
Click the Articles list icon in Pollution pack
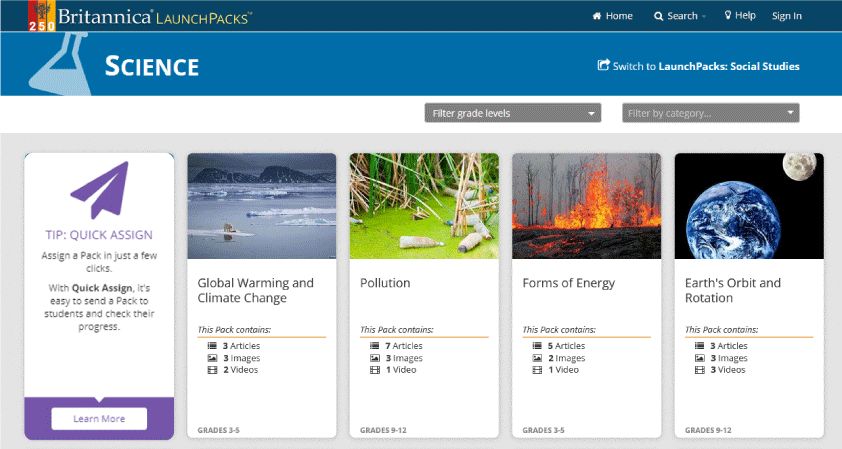pyautogui.click(x=374, y=346)
